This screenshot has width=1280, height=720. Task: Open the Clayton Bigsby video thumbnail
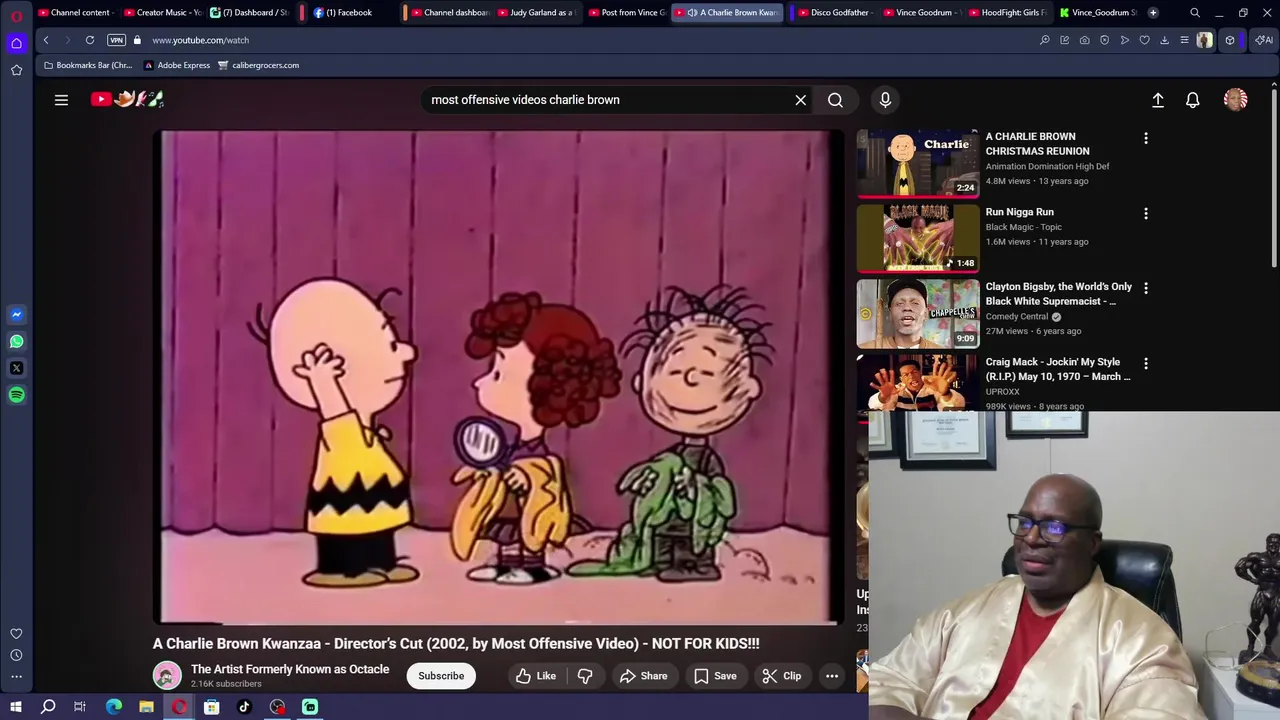point(918,313)
